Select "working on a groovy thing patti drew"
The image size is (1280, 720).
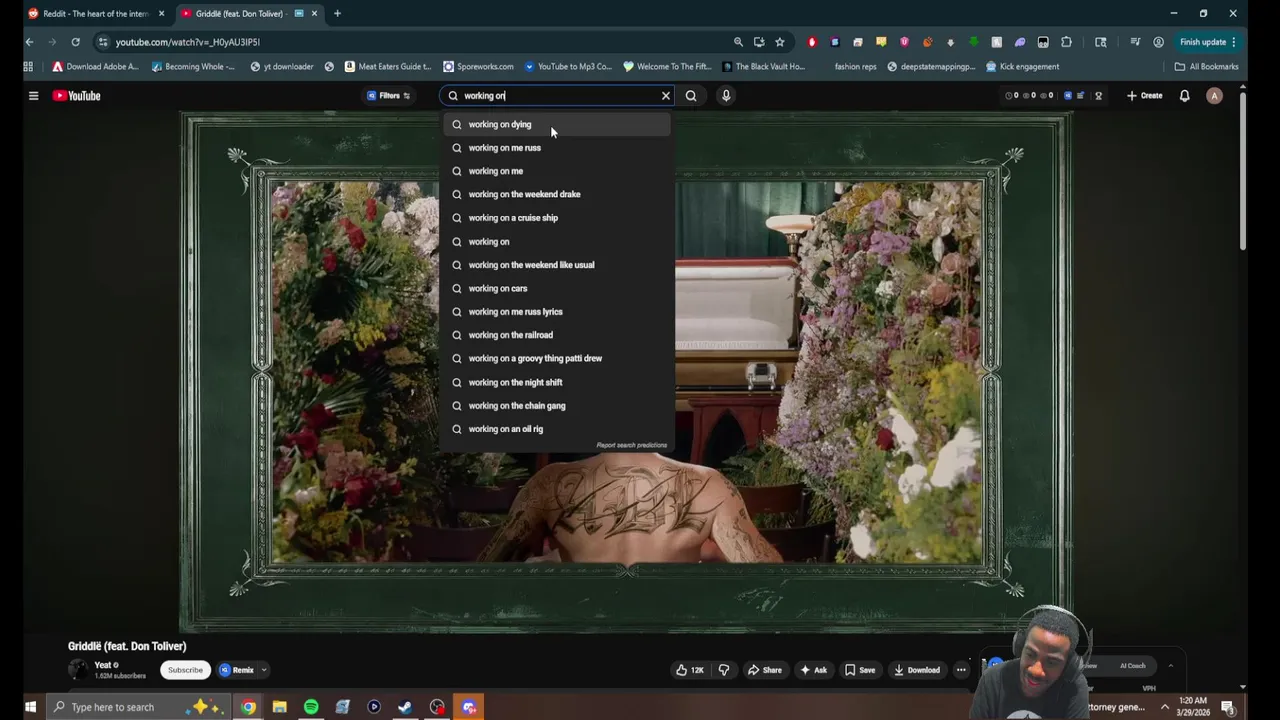pos(557,358)
